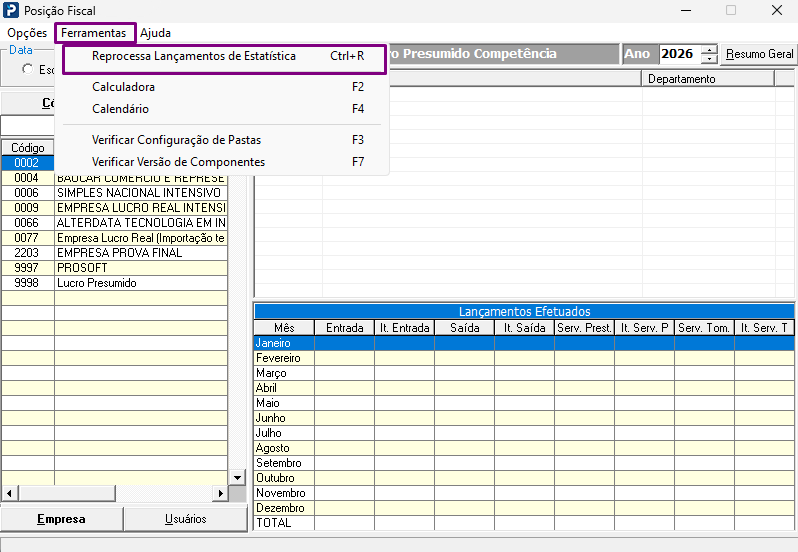Switch to the Usuários tab
This screenshot has height=552, width=798.
pyautogui.click(x=186, y=519)
